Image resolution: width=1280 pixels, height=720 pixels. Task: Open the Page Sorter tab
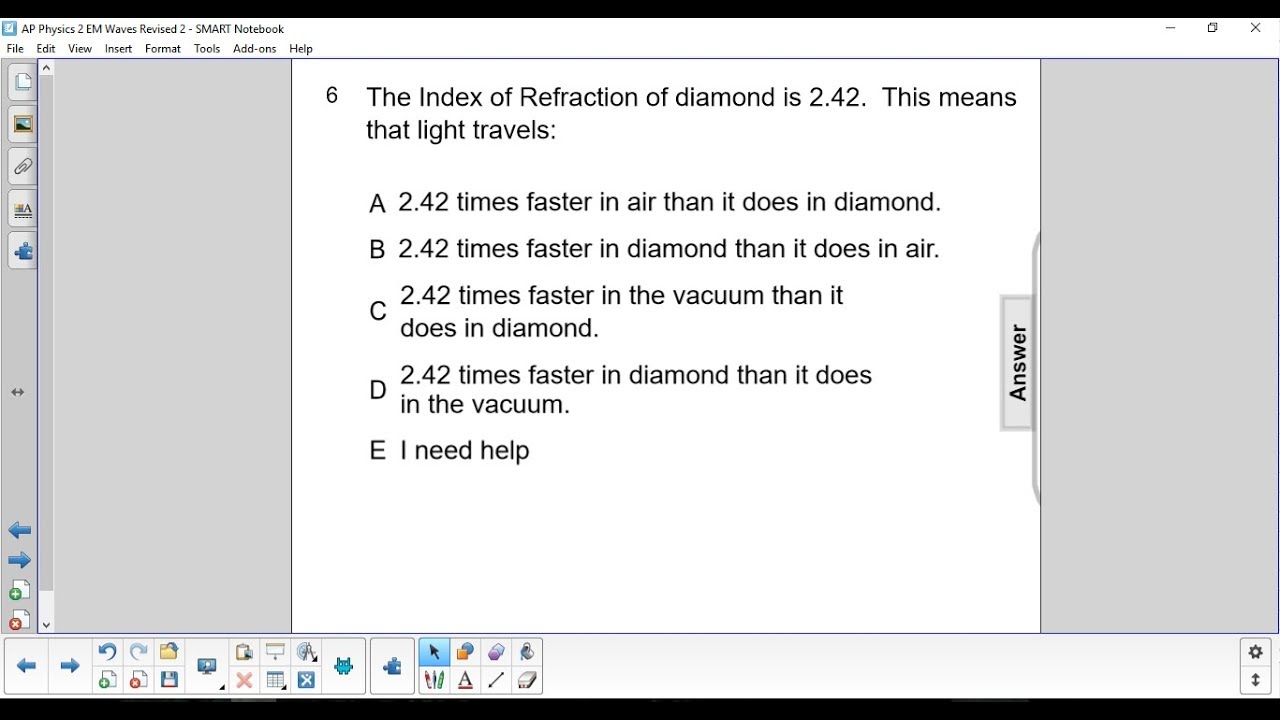pyautogui.click(x=23, y=83)
